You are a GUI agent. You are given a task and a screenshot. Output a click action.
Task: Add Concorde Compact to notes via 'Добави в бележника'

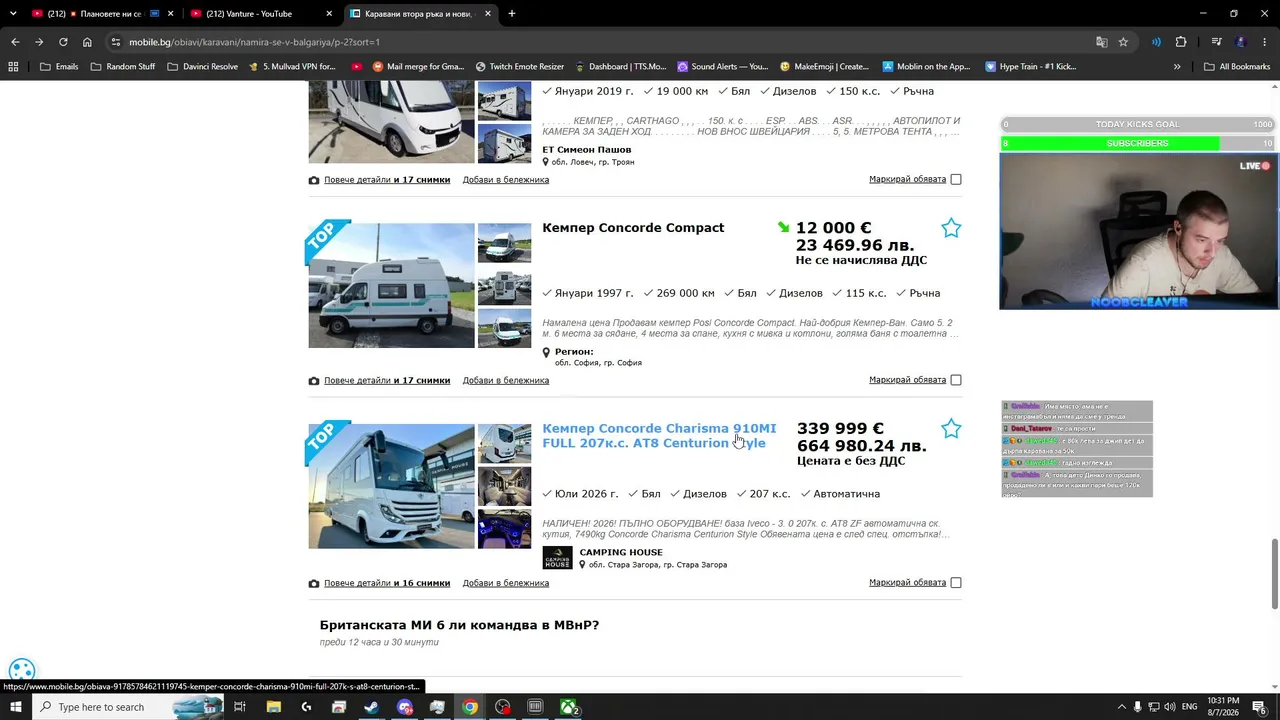[x=506, y=380]
